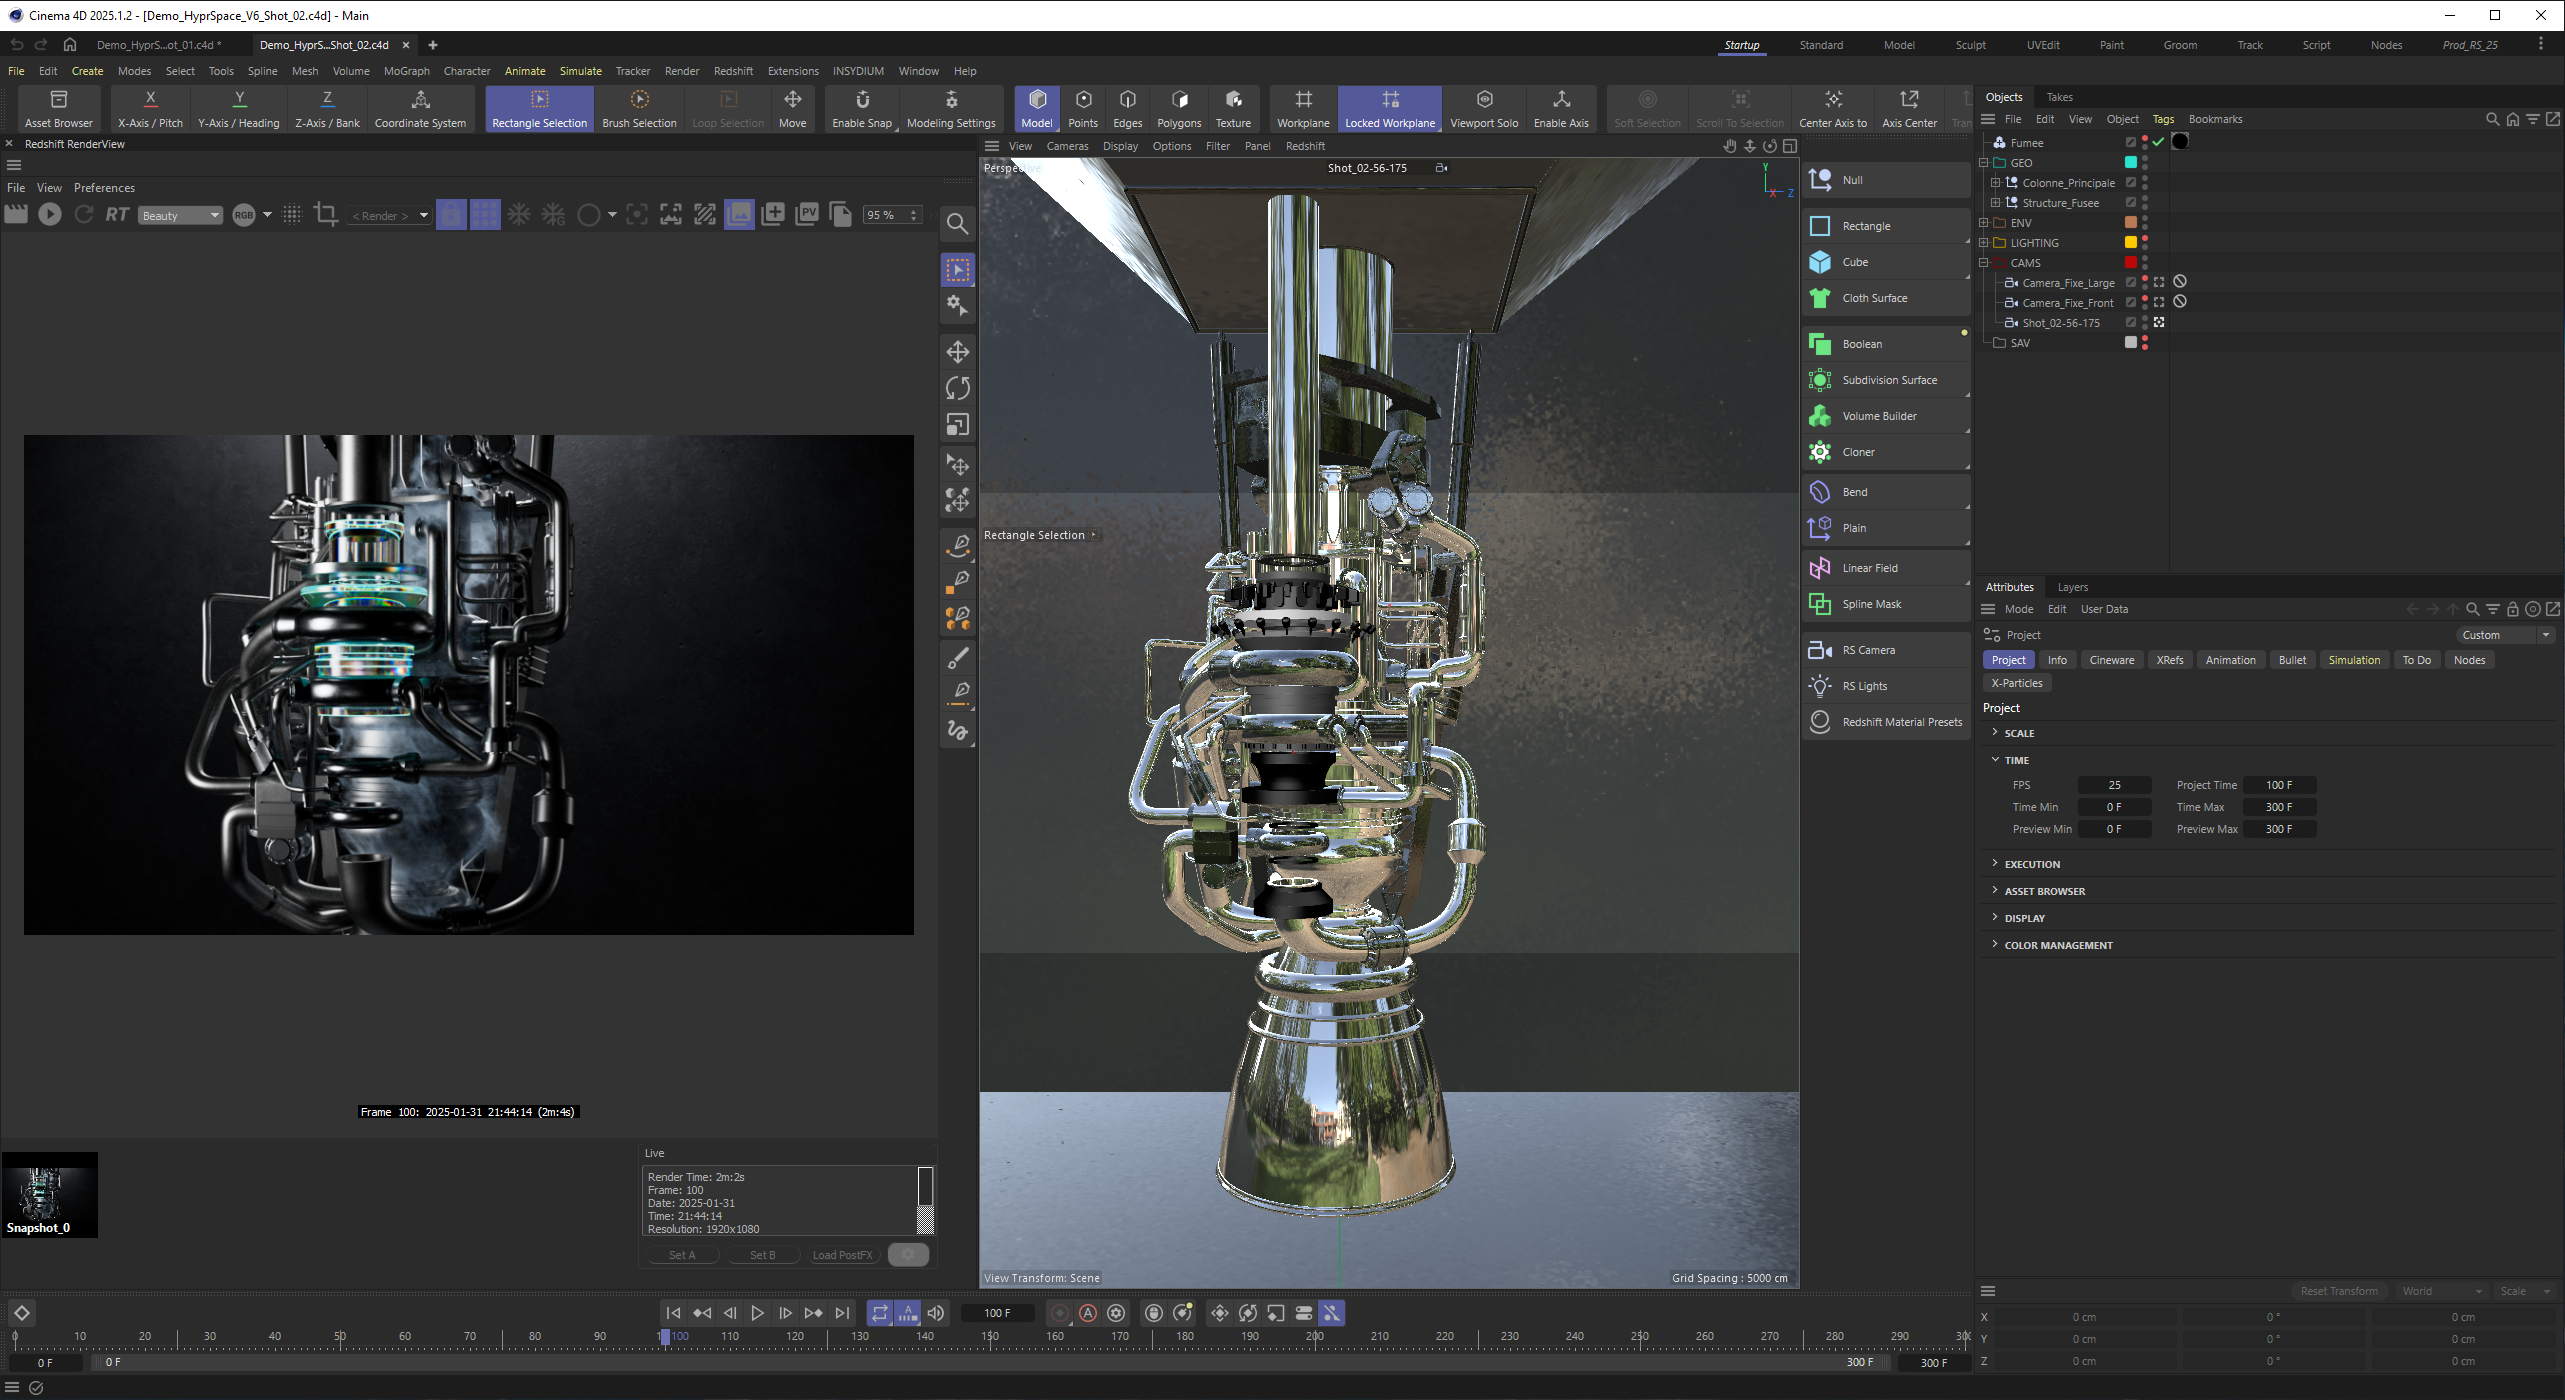Click the magnifier icon in RenderView sidebar
This screenshot has width=2565, height=1400.
pos(957,224)
